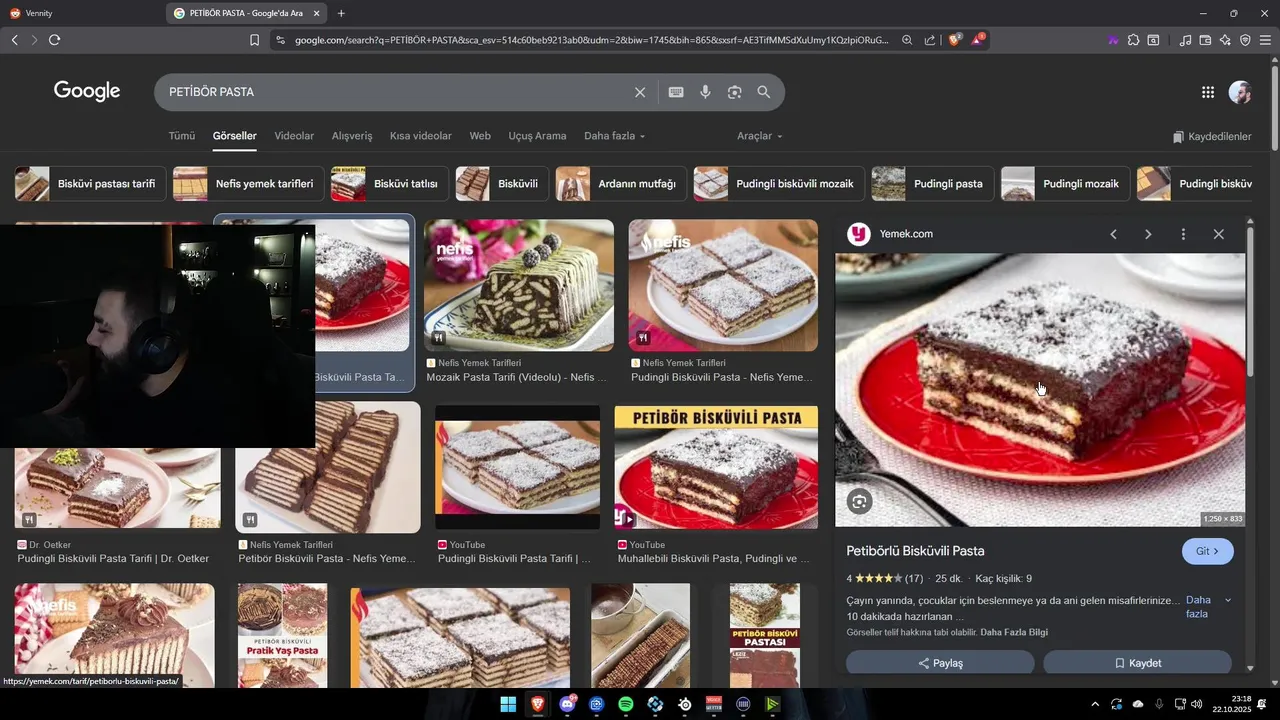
Task: Select the Bisküvi tatlısı filter chip
Action: click(x=390, y=184)
